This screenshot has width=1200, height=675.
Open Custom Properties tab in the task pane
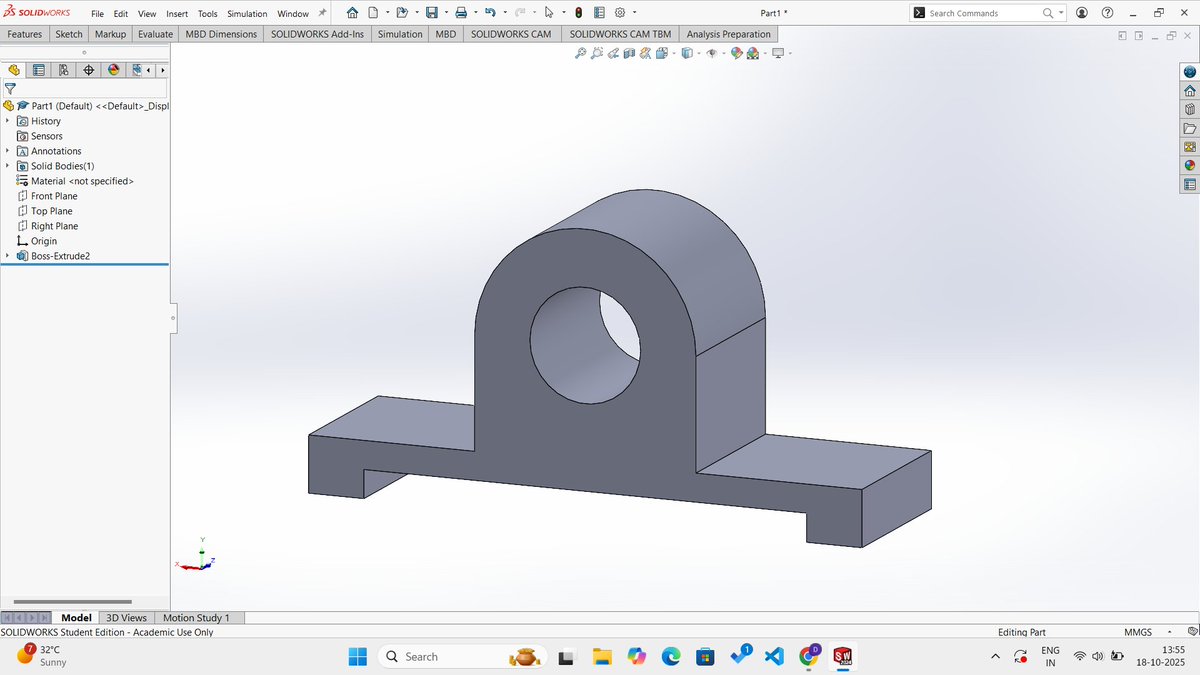(x=1189, y=184)
